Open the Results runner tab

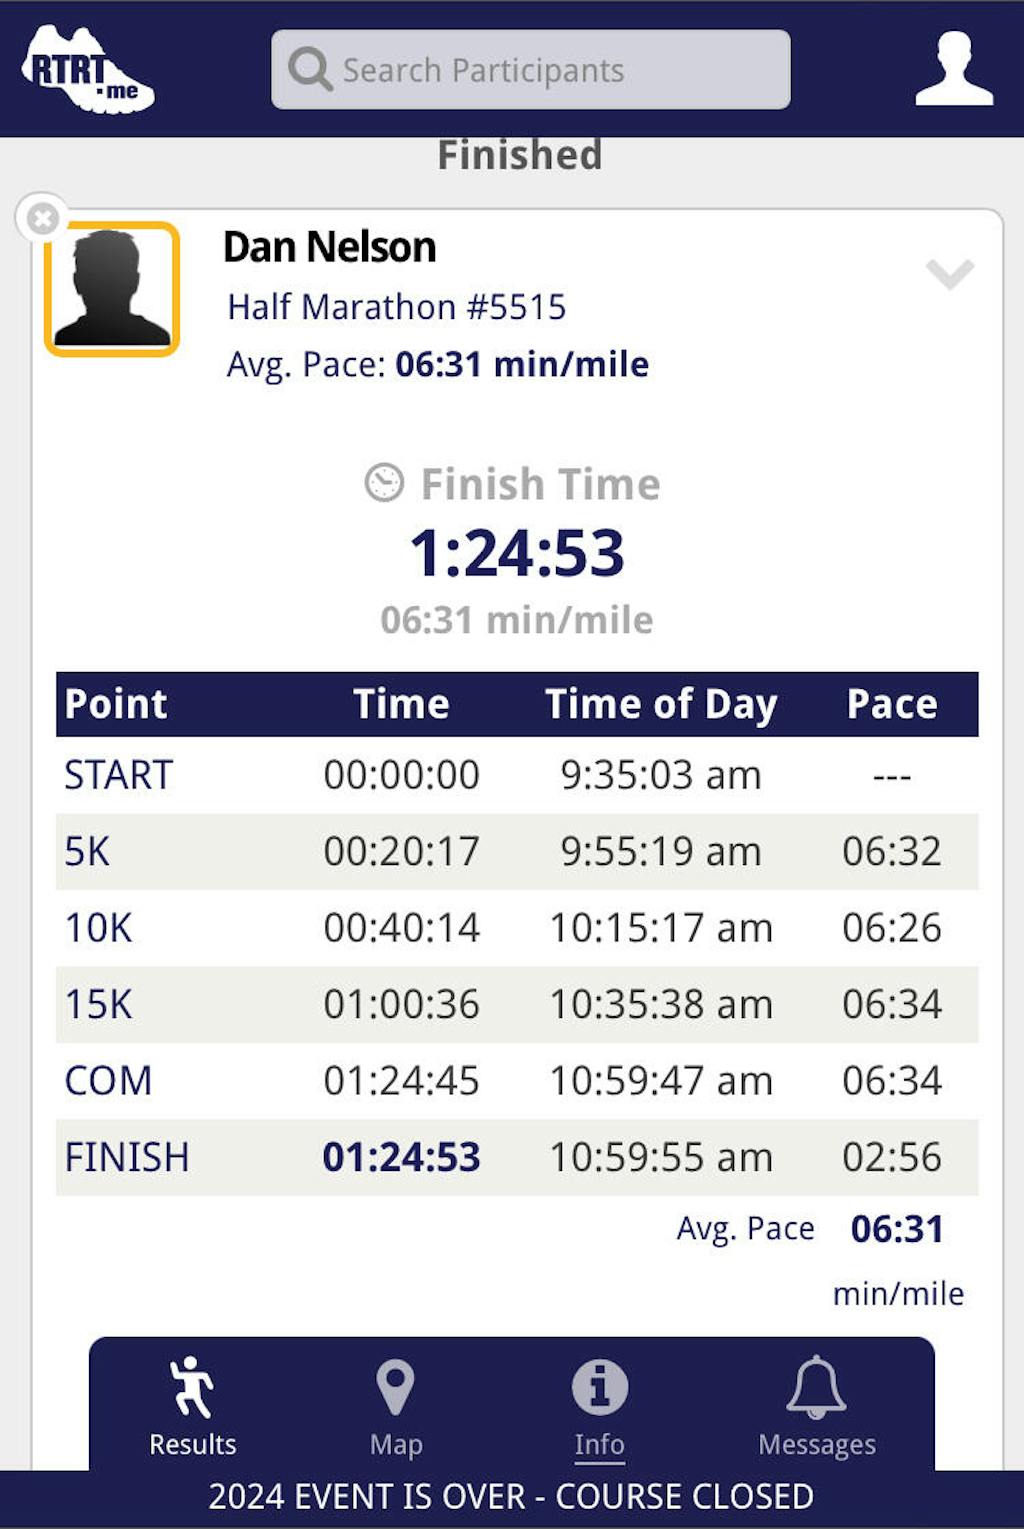[192, 1405]
